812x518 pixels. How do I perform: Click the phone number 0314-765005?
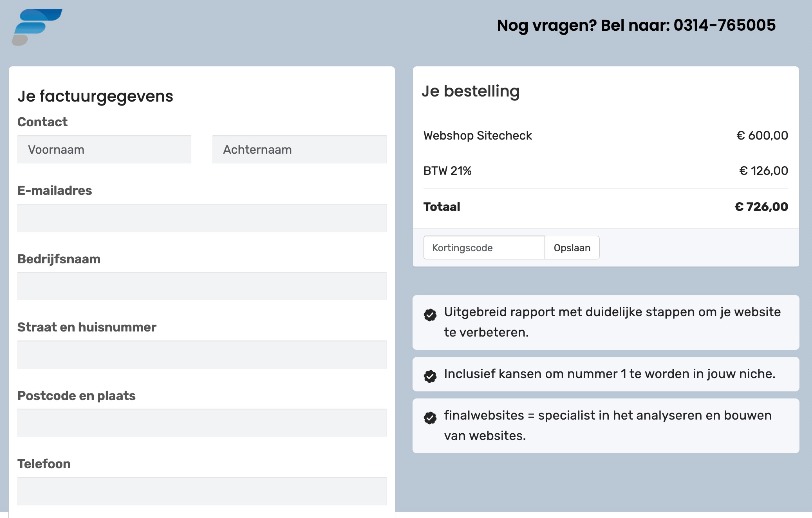click(724, 26)
